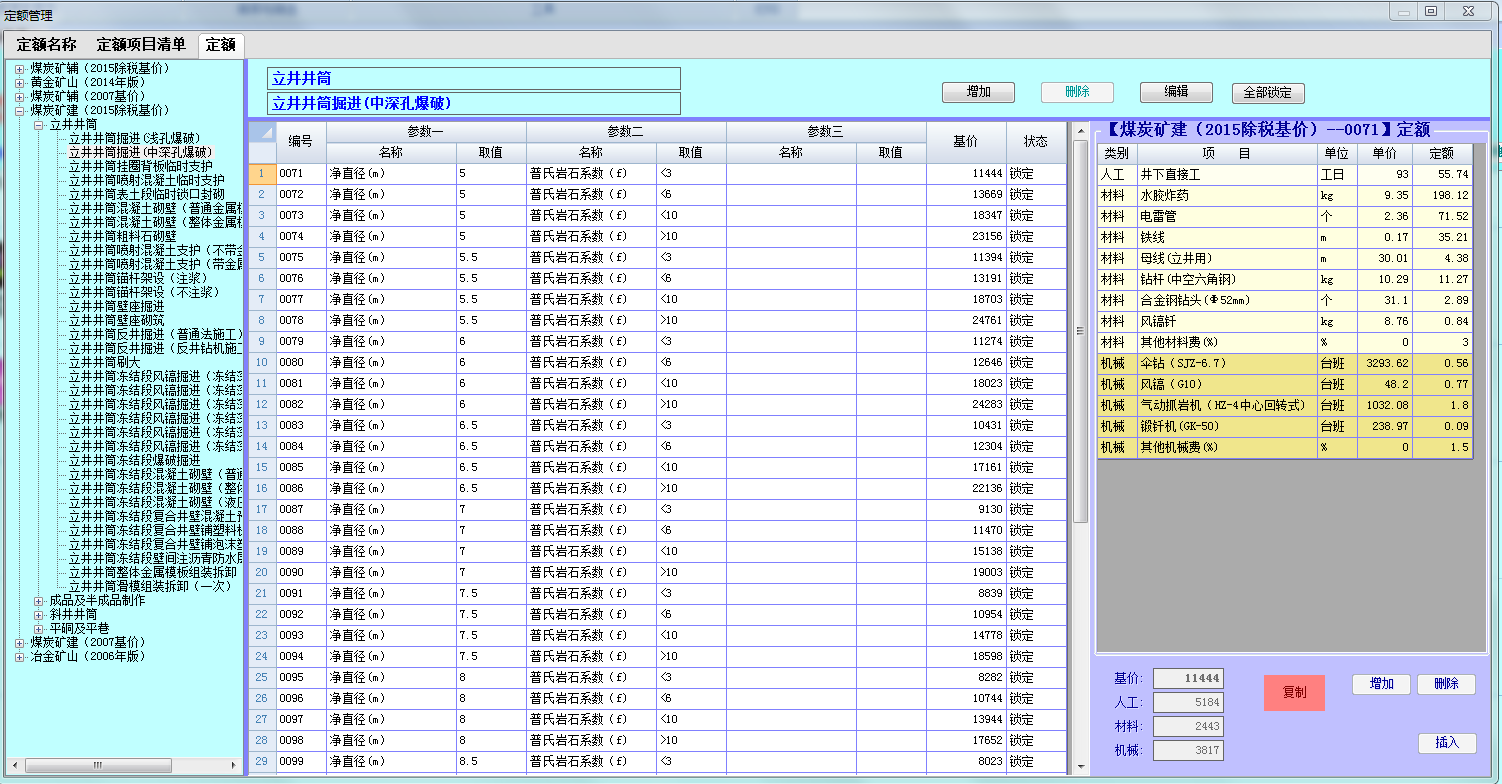Click the 材料 field showing 2443

(x=1188, y=726)
